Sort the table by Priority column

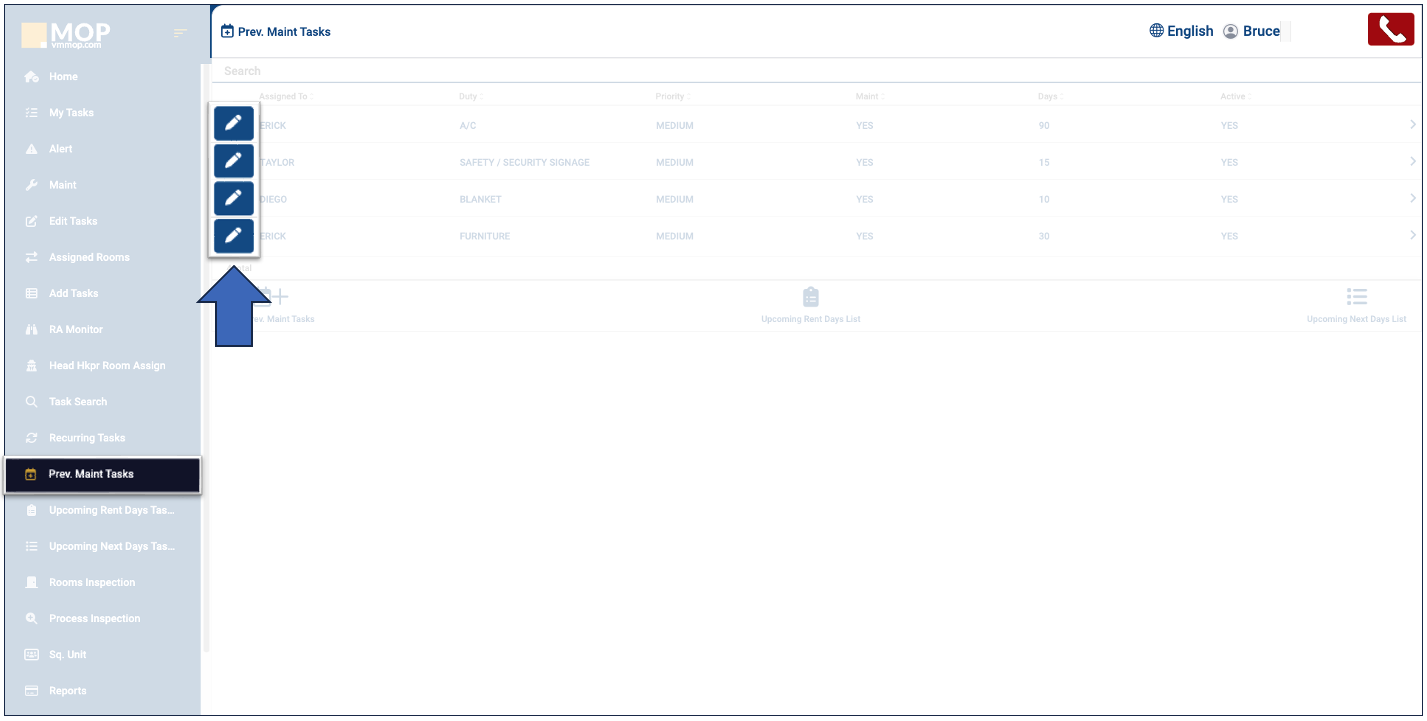tap(671, 97)
